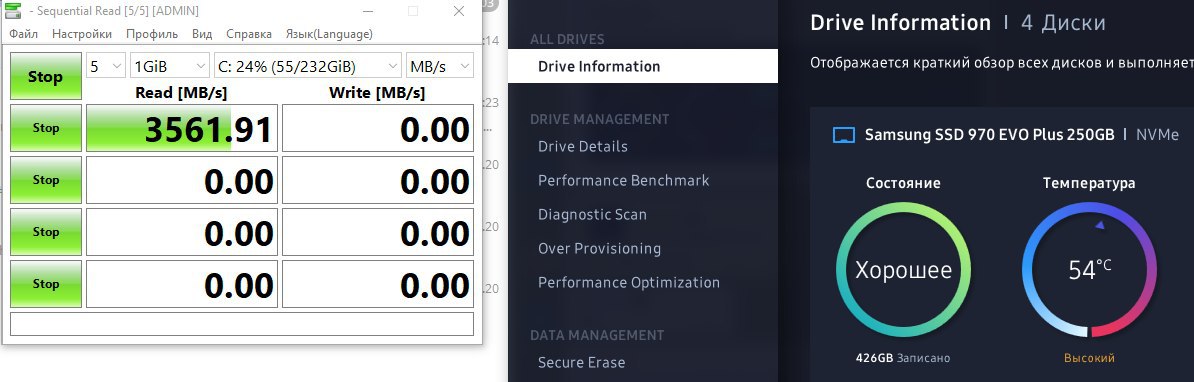
Task: Click the temperature gauge showing 54°C
Action: [1089, 269]
